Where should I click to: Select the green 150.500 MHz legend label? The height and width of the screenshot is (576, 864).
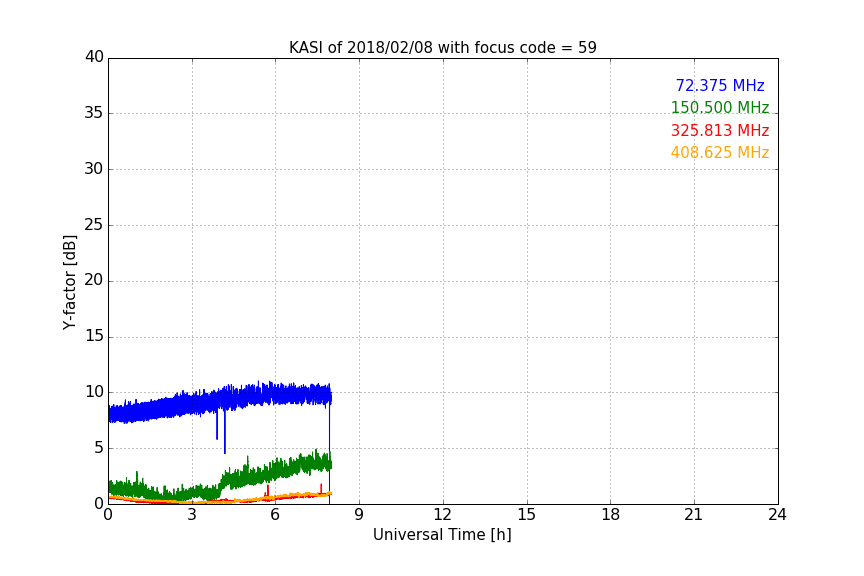pos(720,107)
